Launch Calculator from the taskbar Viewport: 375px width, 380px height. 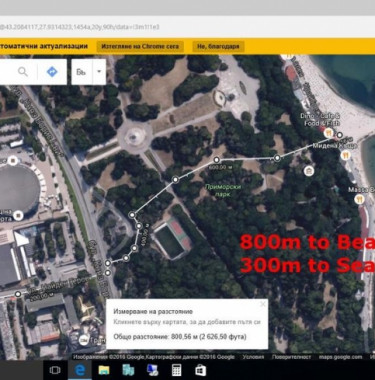click(176, 370)
